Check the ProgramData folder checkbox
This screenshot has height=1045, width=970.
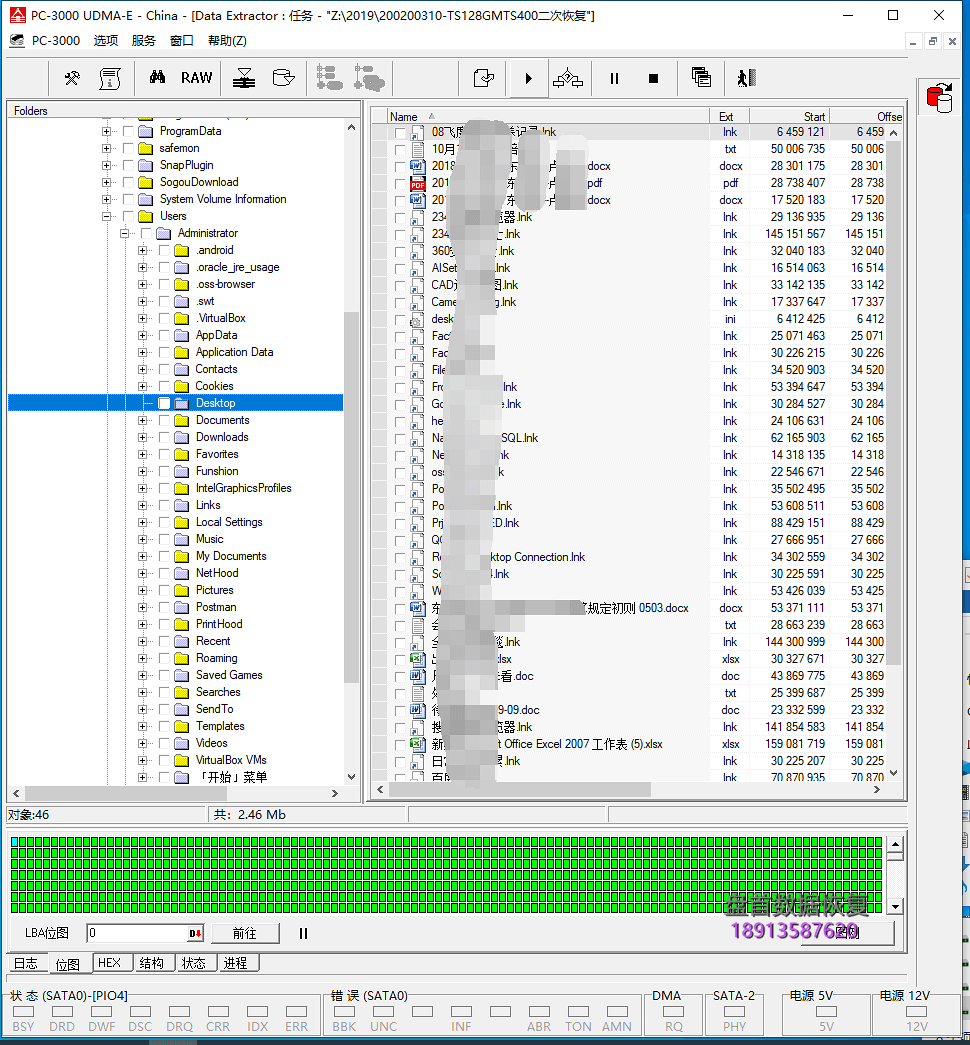(128, 131)
